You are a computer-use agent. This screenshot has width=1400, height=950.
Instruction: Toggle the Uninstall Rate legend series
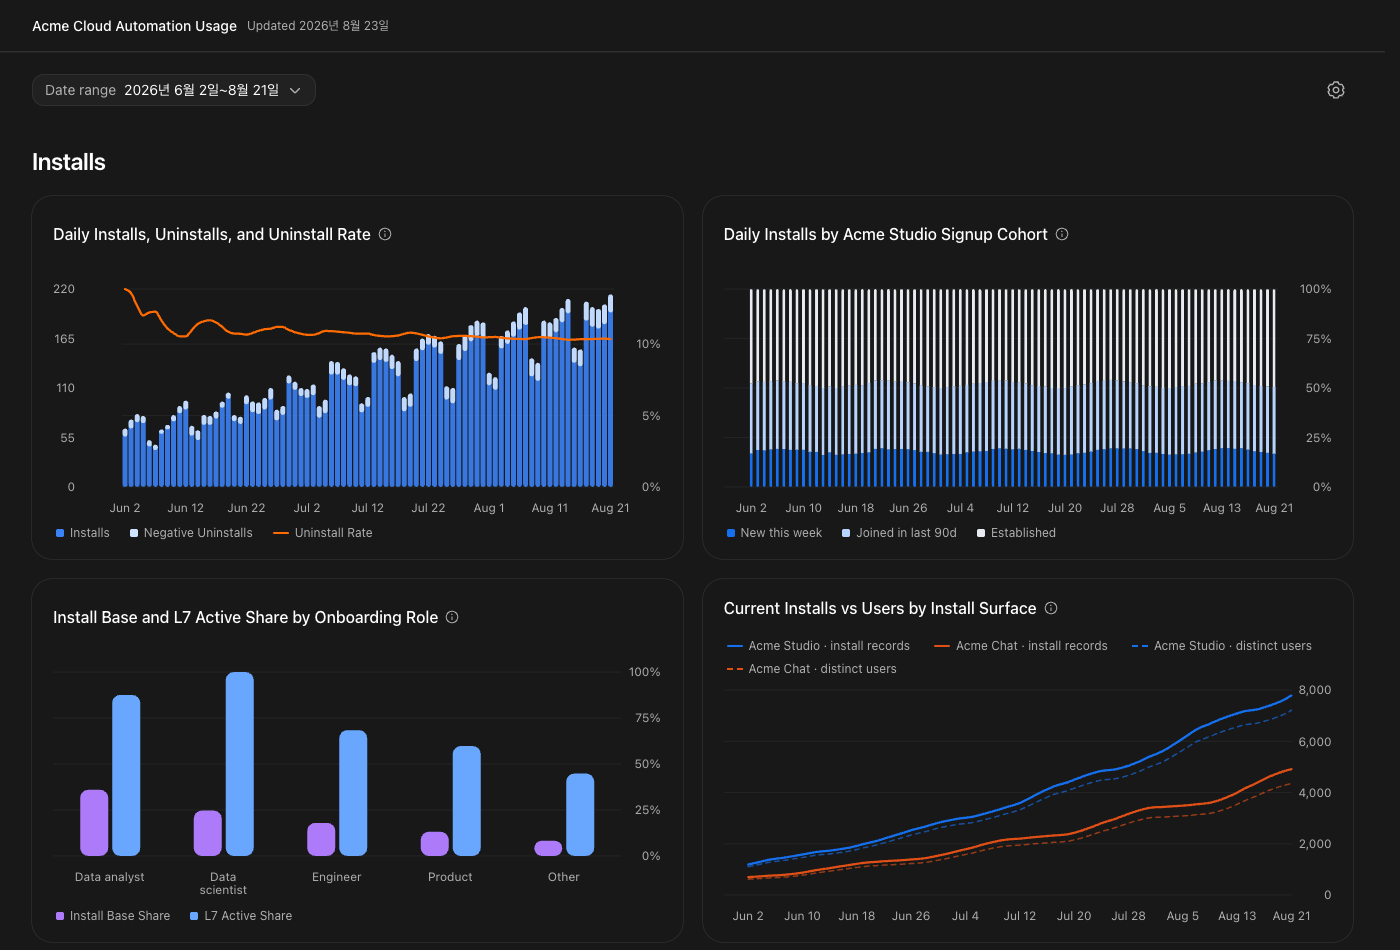click(322, 533)
